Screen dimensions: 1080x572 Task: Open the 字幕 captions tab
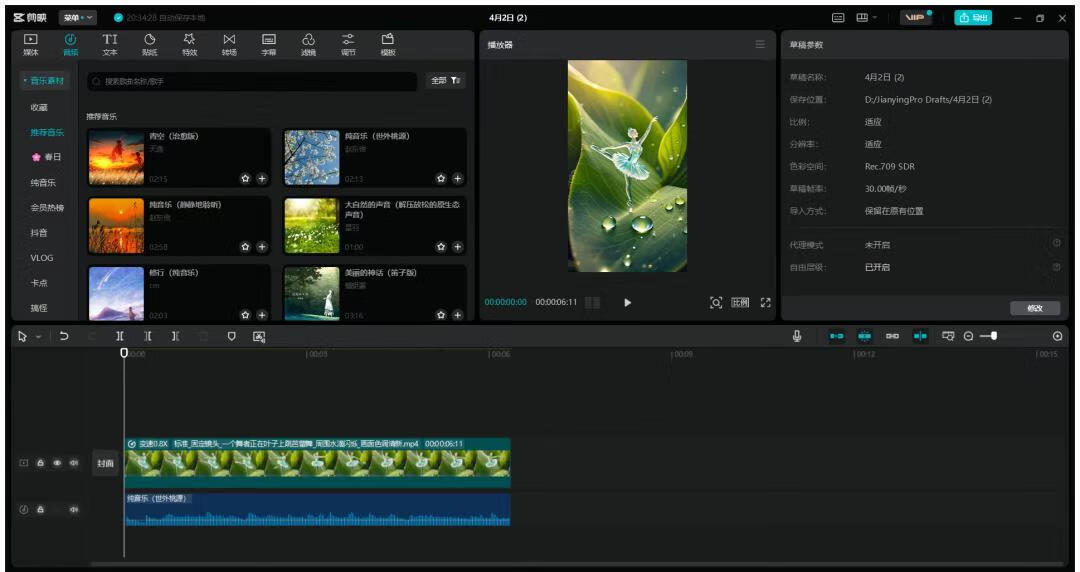(269, 44)
